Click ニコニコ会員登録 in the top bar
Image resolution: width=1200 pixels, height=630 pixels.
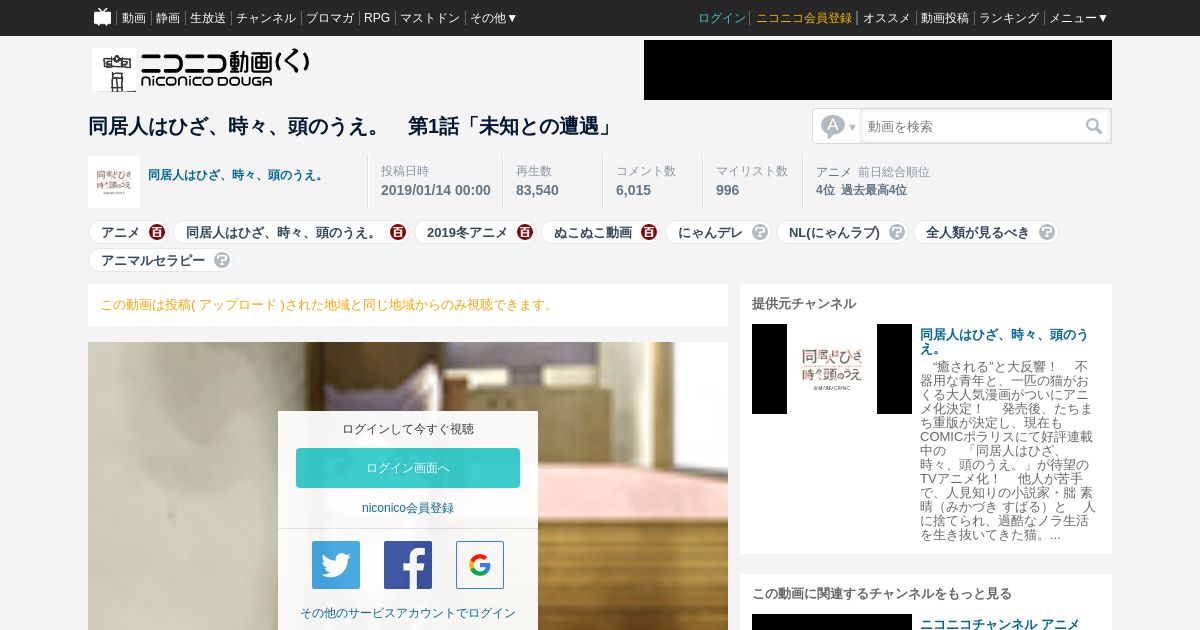804,18
